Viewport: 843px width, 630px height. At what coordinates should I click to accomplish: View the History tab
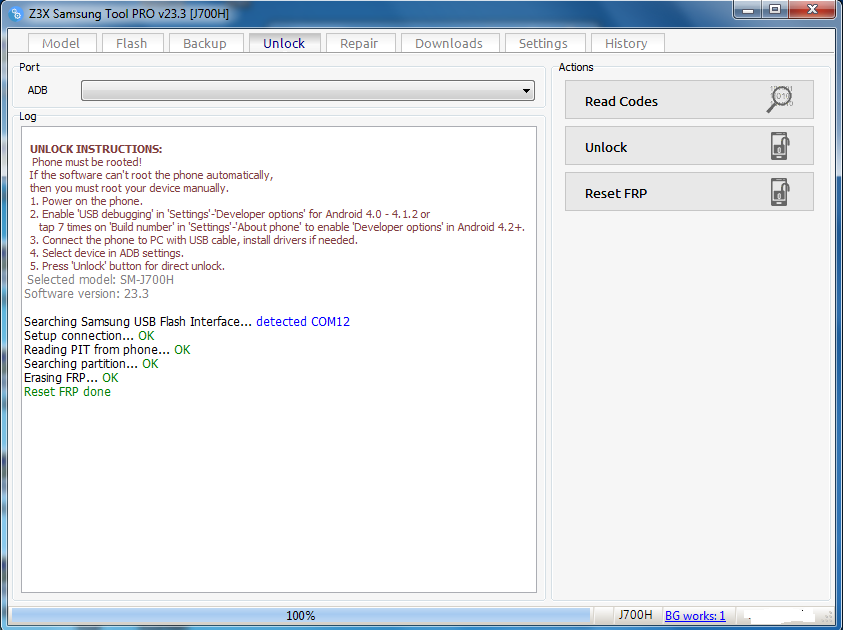[626, 43]
